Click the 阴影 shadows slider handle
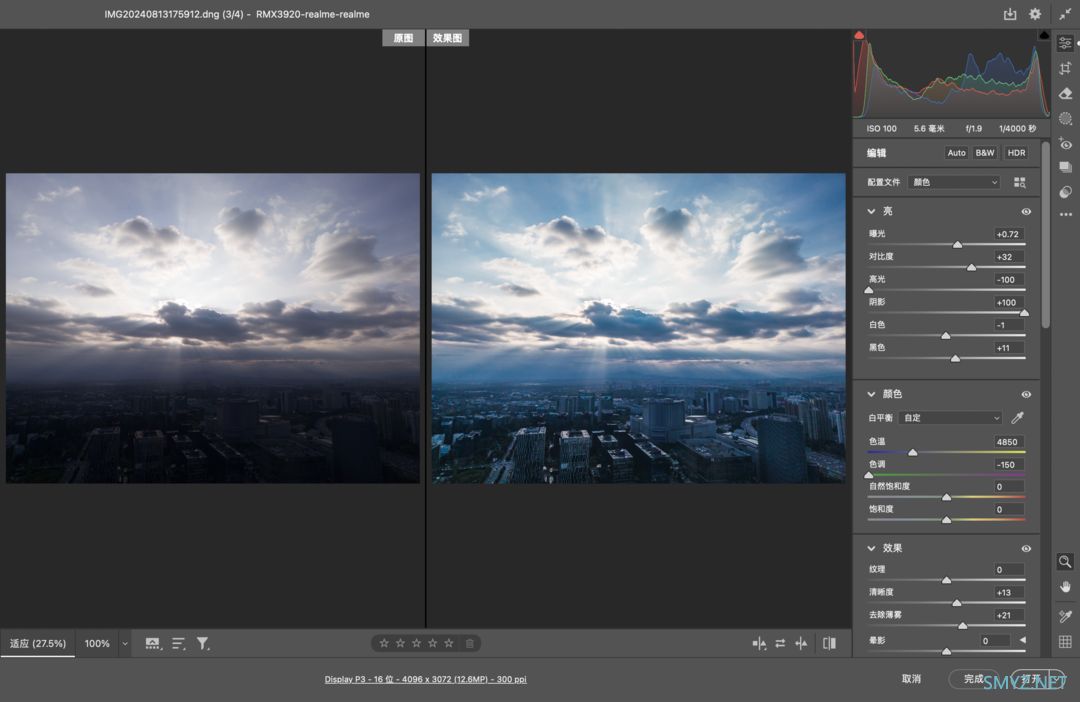 pyautogui.click(x=1024, y=313)
